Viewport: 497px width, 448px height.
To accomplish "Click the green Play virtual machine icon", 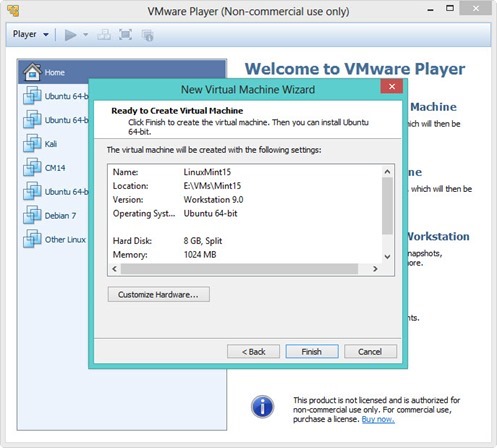I will coord(70,35).
